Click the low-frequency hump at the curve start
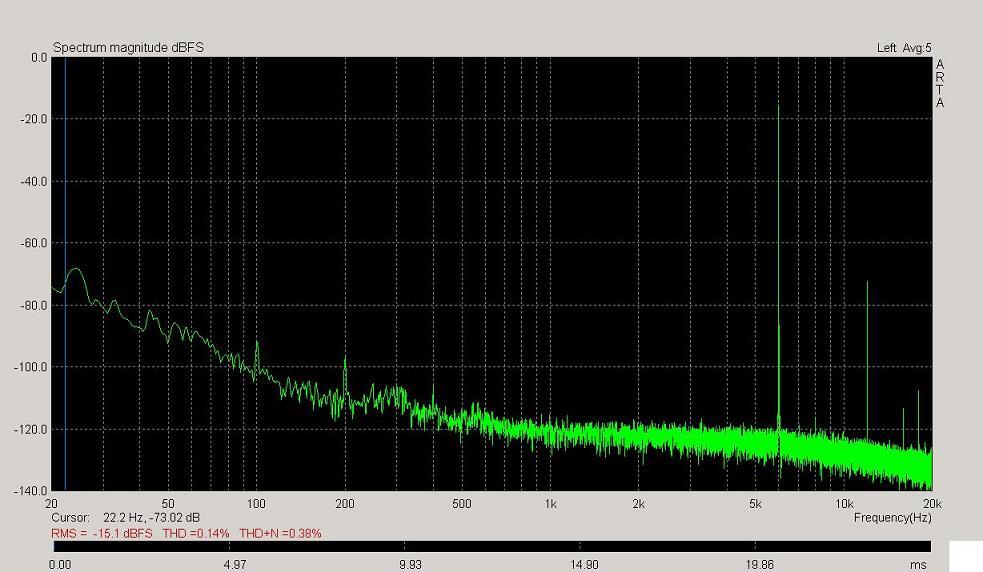983x572 pixels. click(75, 271)
